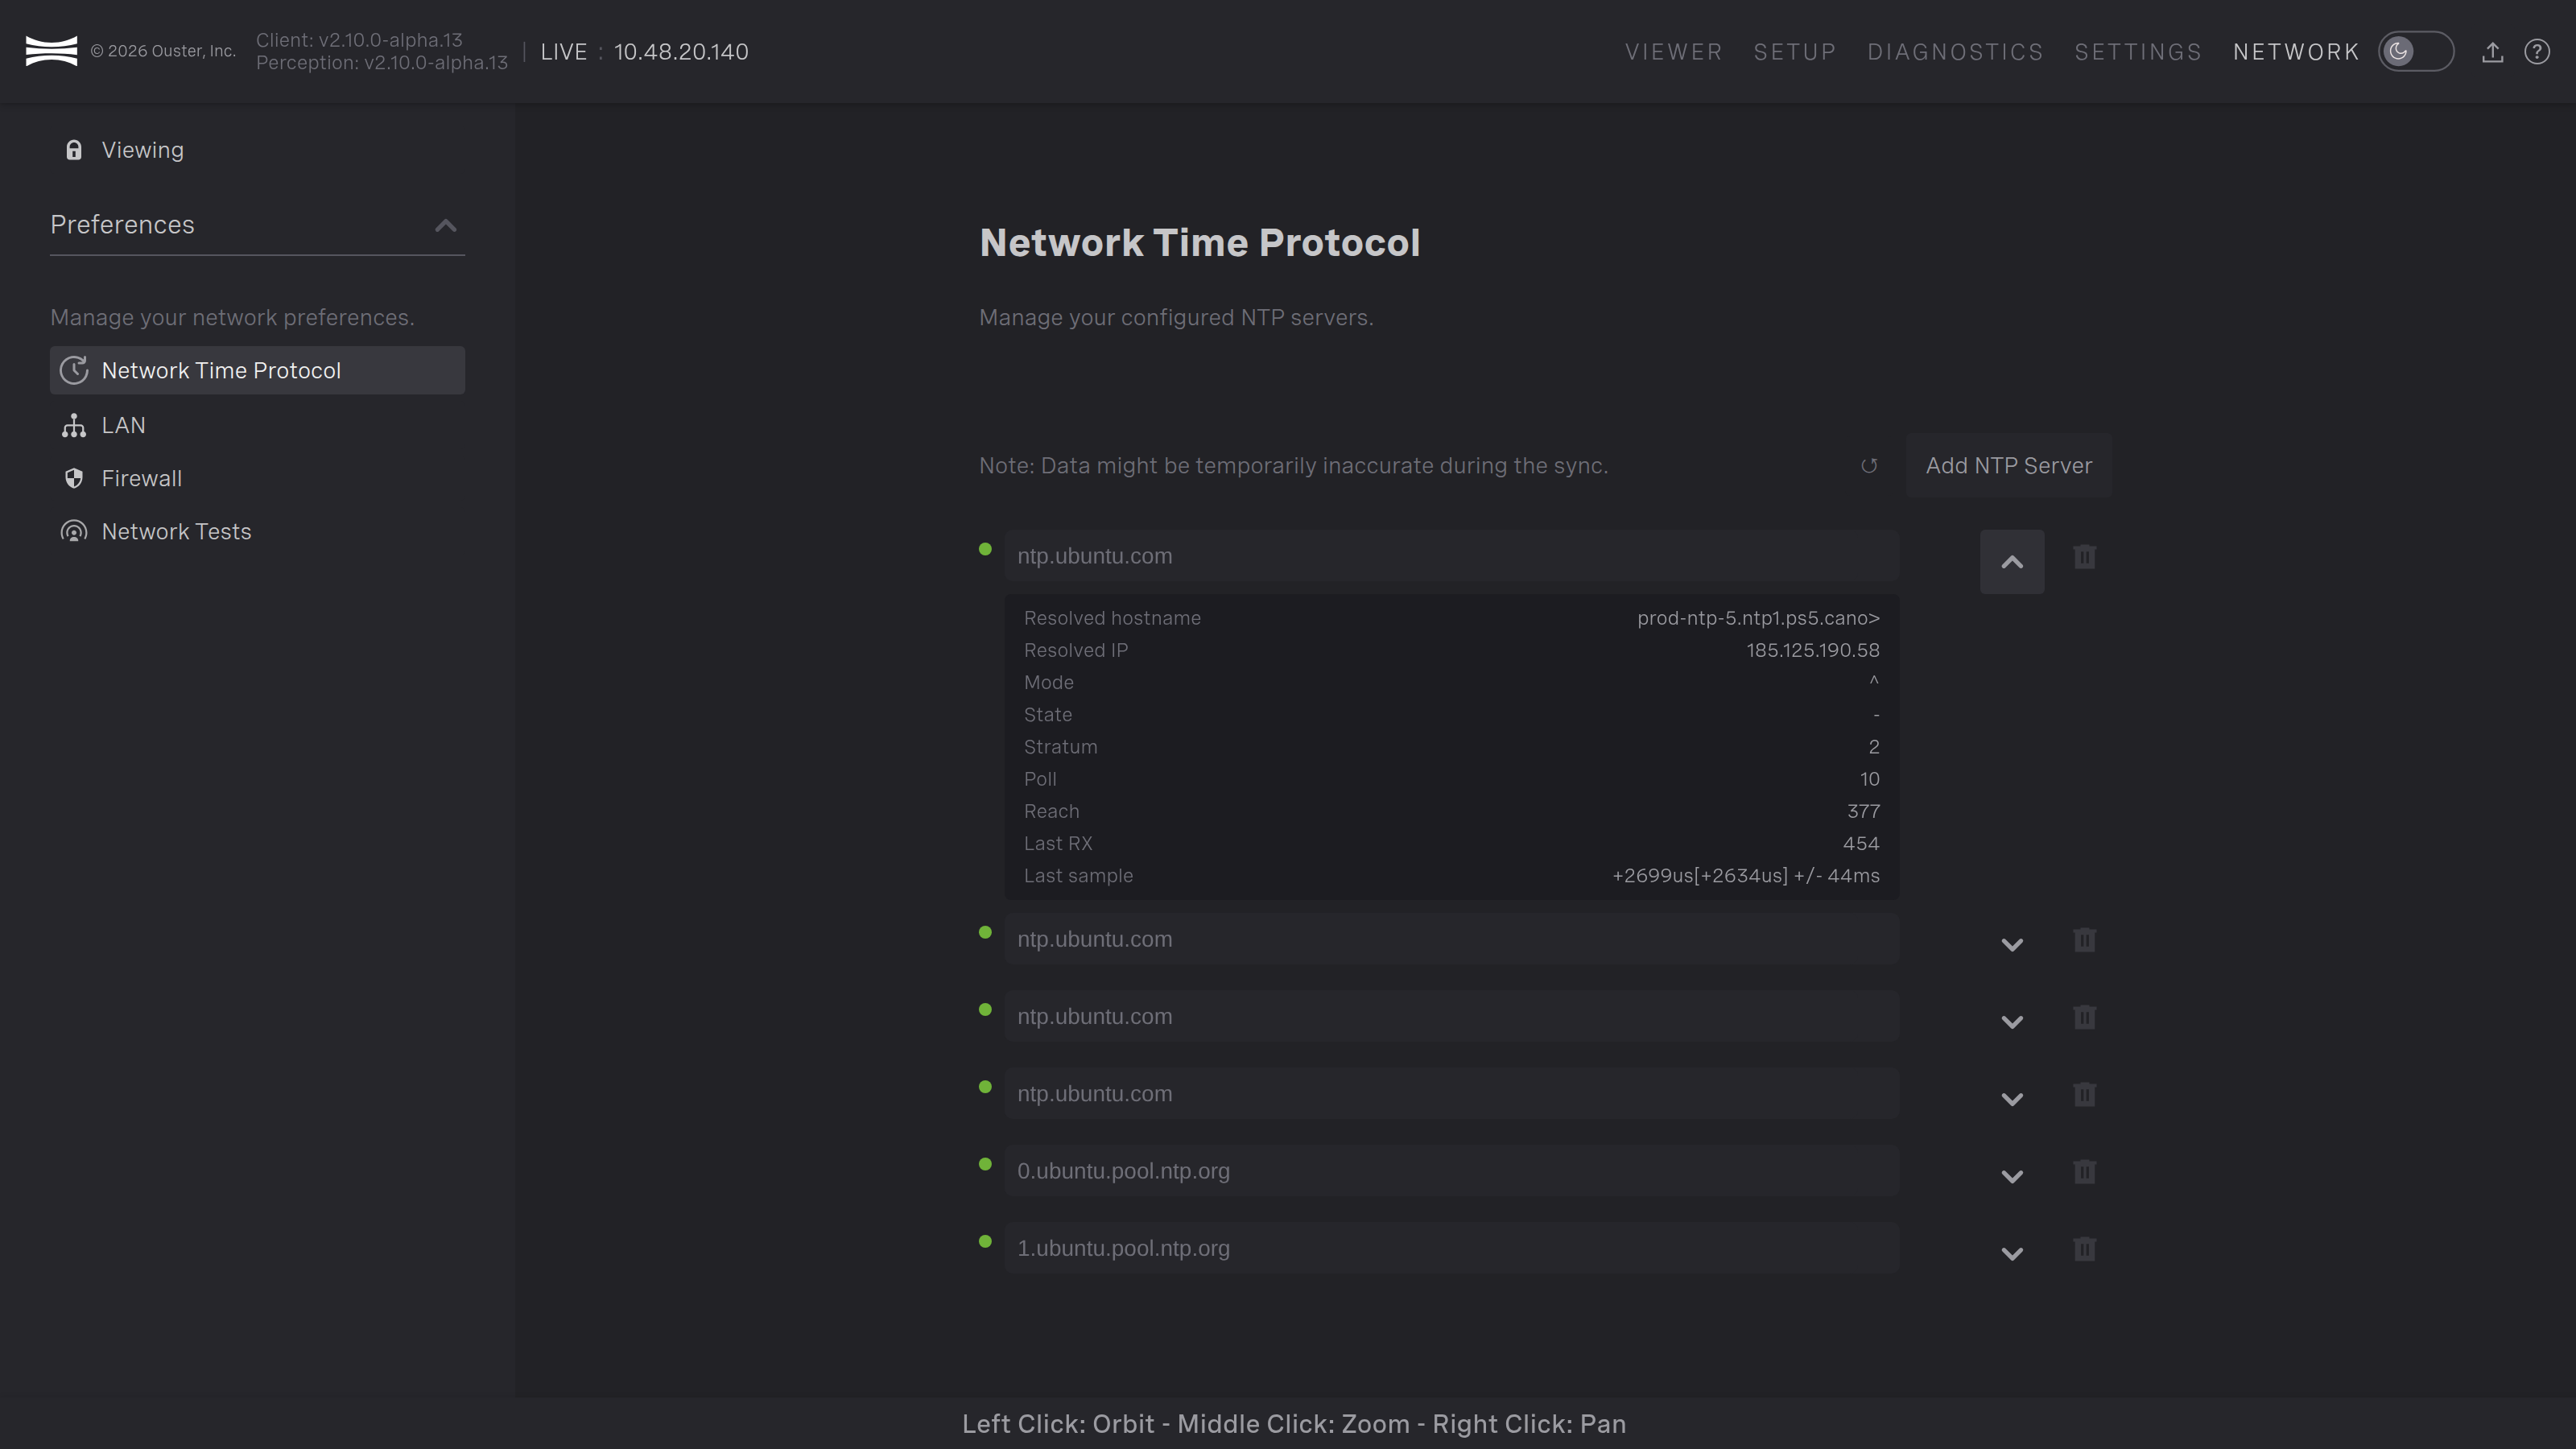
Task: Open the VIEWER tab
Action: [1674, 52]
